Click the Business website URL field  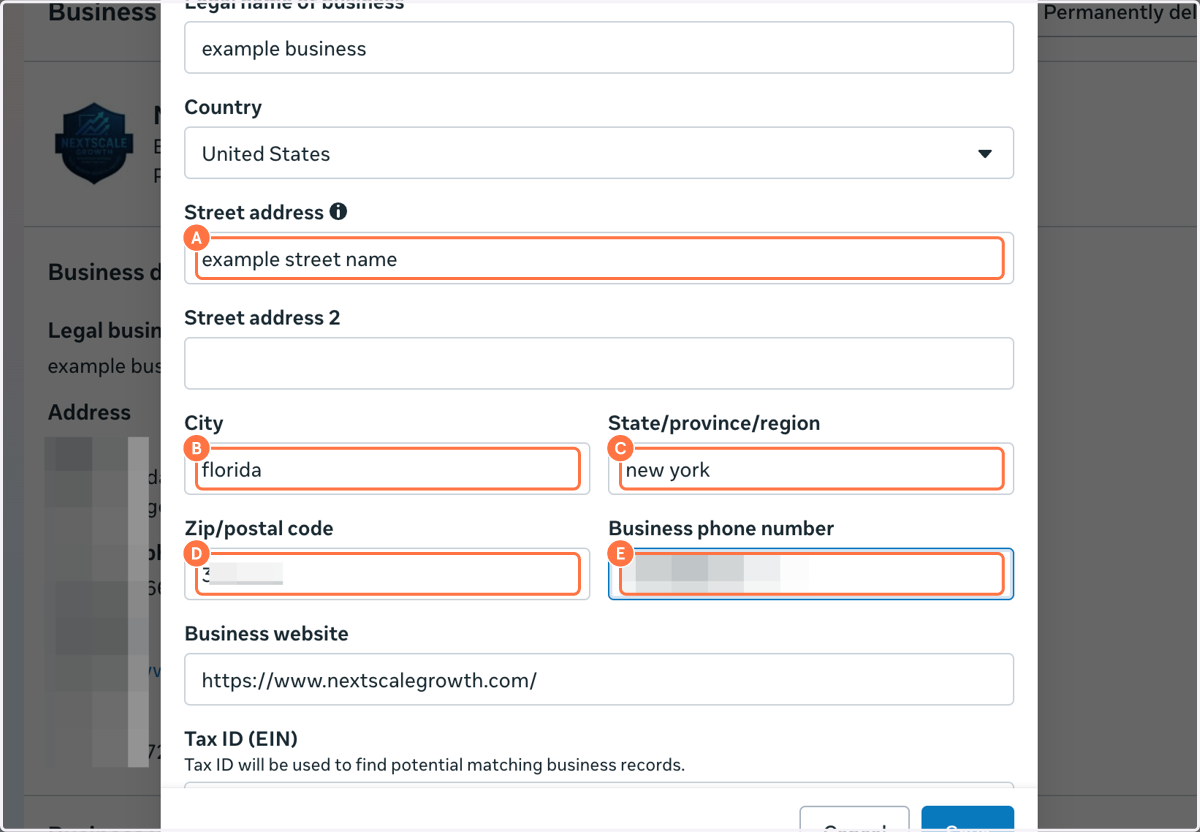pos(599,680)
